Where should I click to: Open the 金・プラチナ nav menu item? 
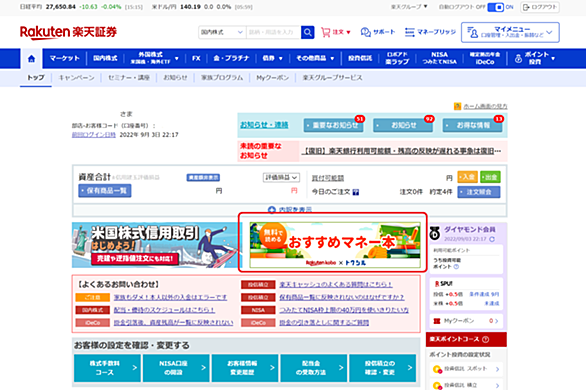(x=231, y=58)
